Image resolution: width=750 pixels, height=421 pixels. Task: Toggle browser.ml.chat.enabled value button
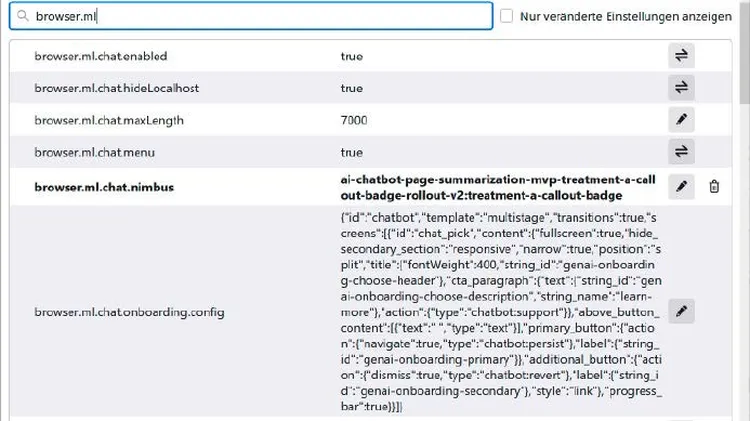point(681,56)
